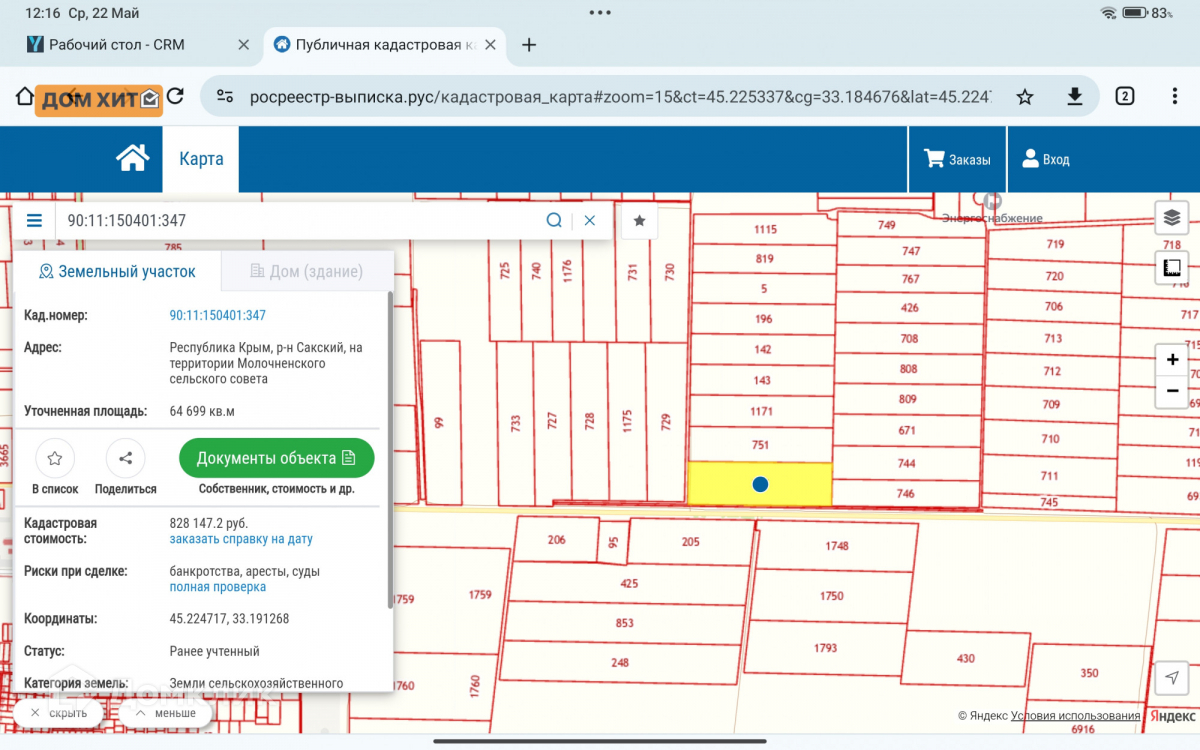Close the Рабочий стол - CRM tab
Image resolution: width=1200 pixels, height=750 pixels.
[x=243, y=45]
